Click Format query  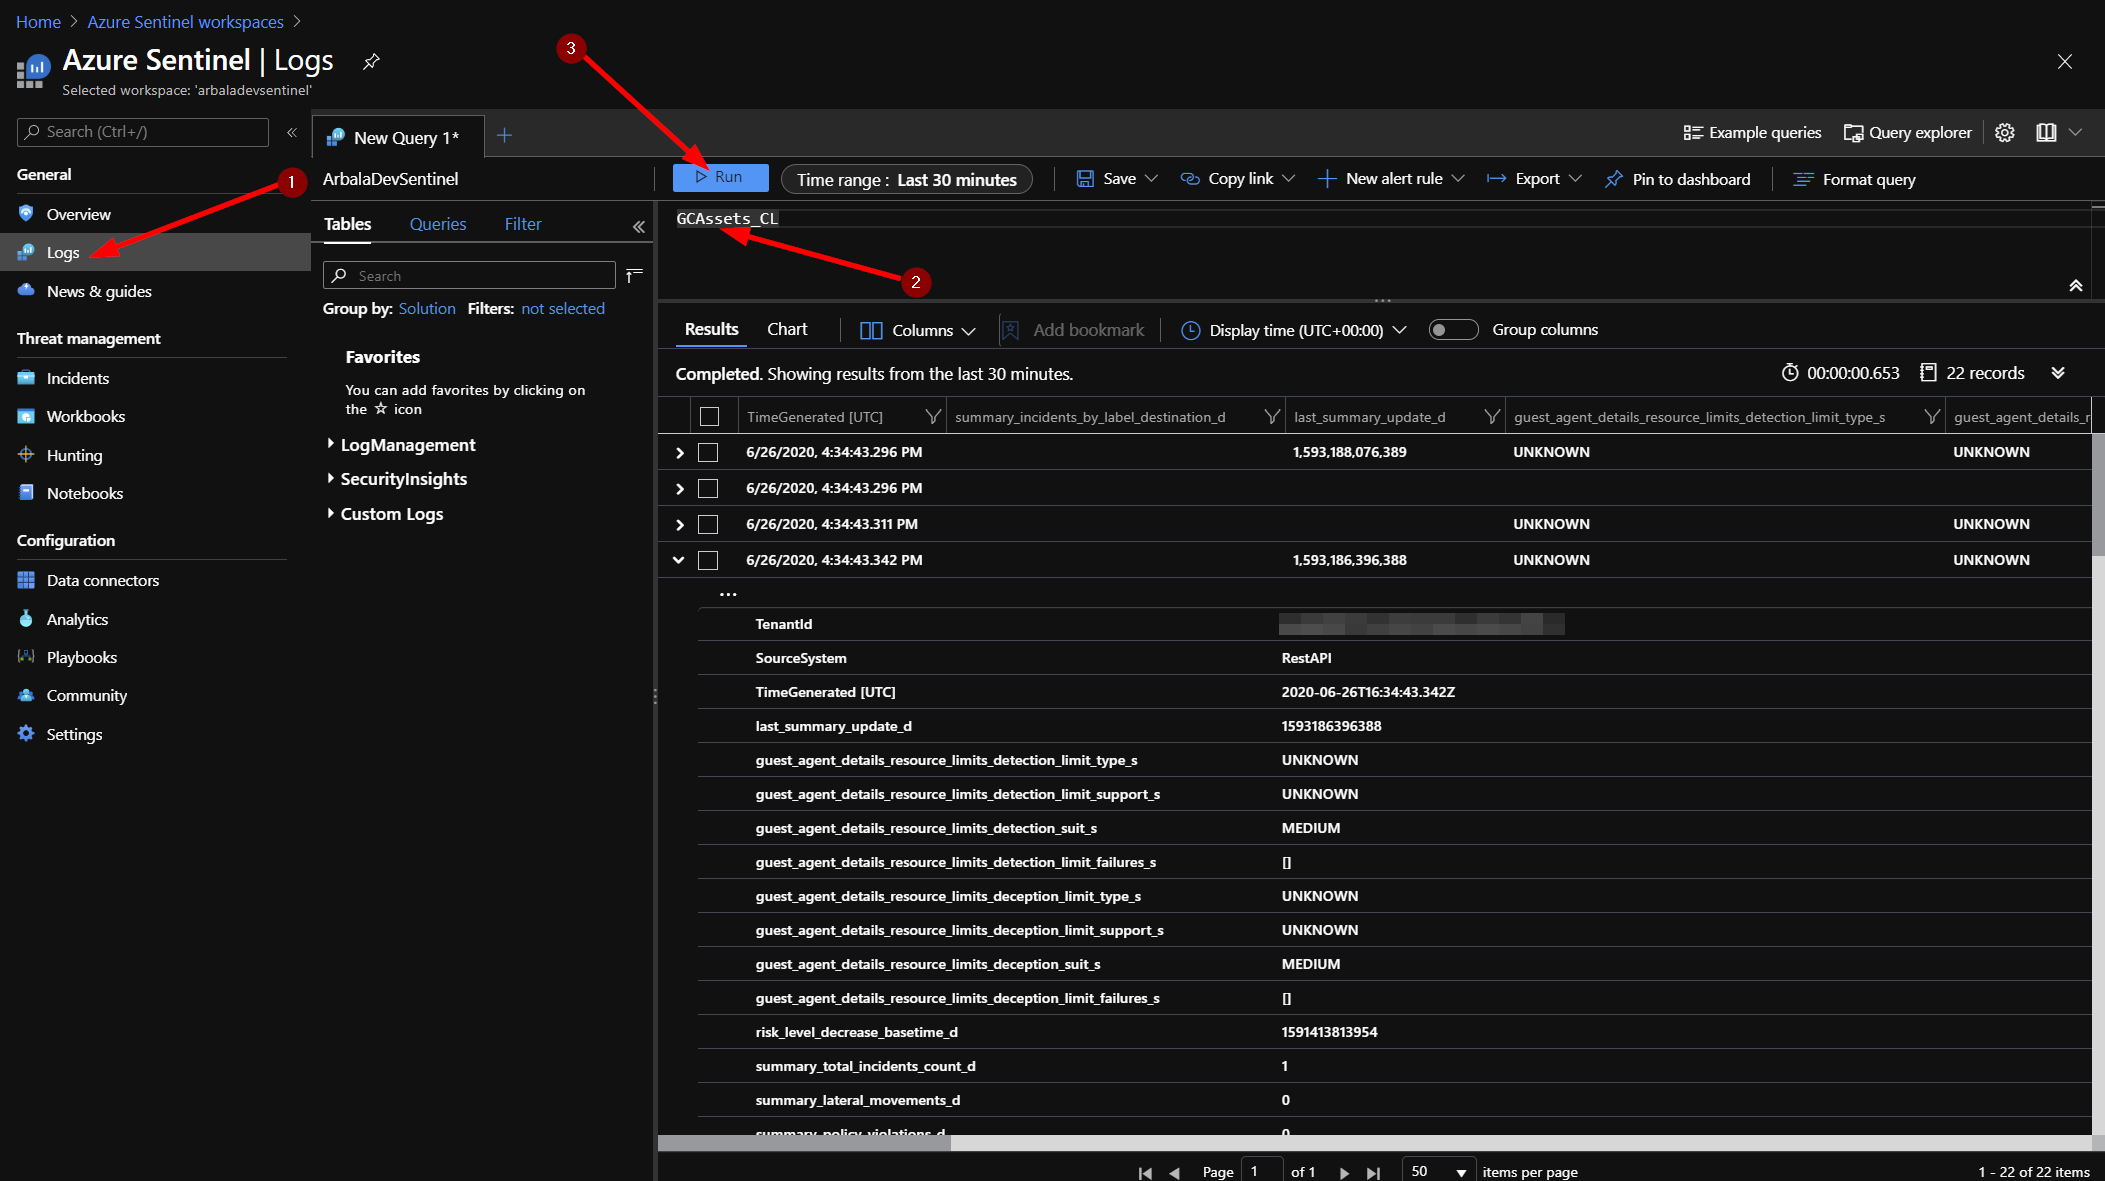[x=1854, y=179]
